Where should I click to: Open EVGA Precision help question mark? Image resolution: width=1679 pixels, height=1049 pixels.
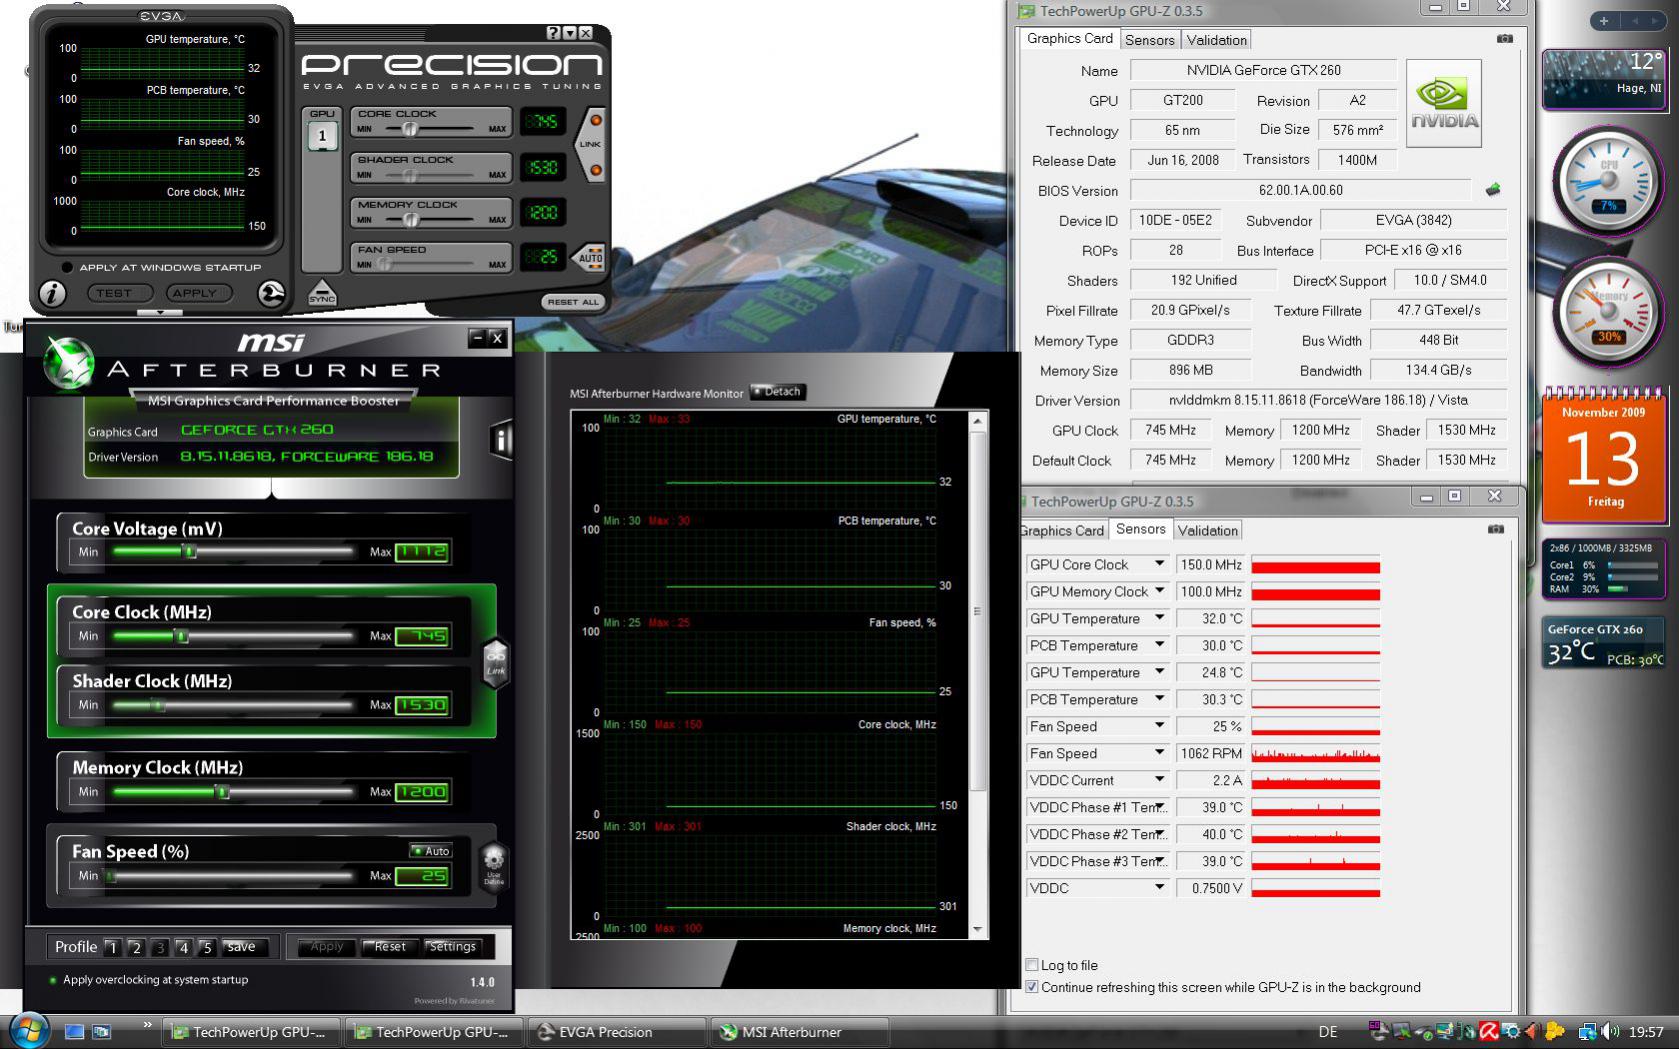[553, 33]
